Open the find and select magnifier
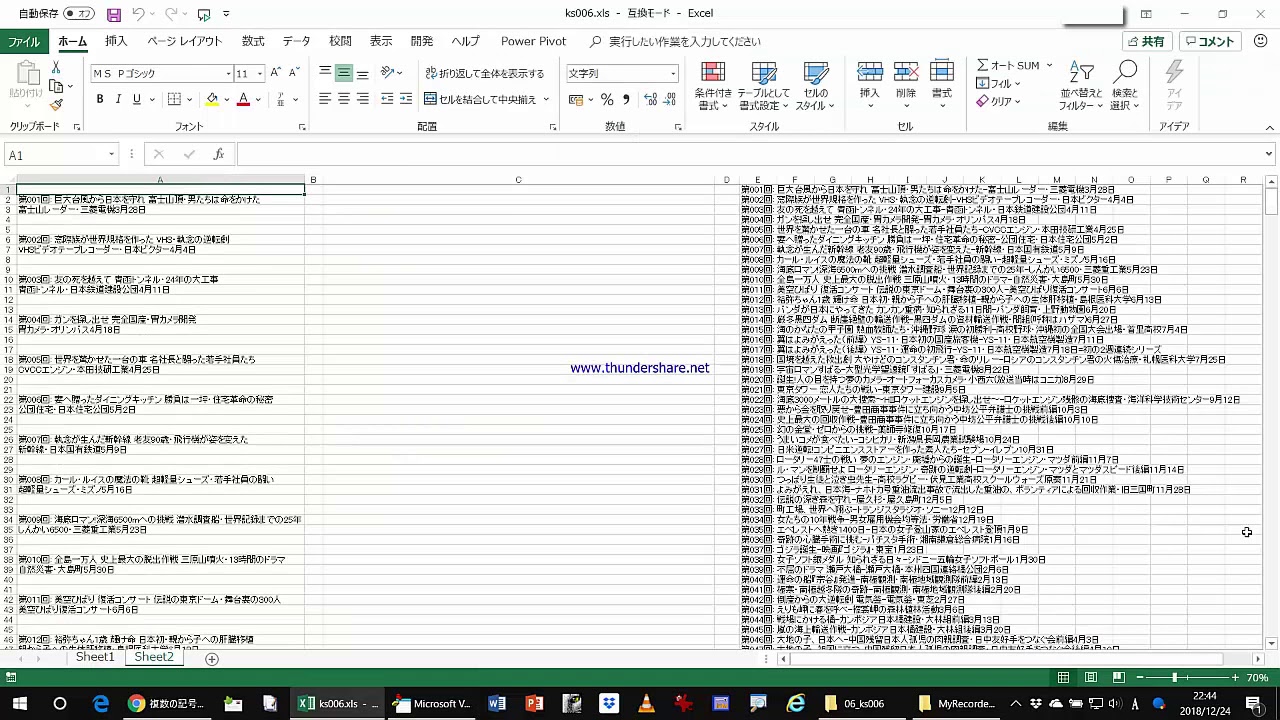 click(1126, 75)
